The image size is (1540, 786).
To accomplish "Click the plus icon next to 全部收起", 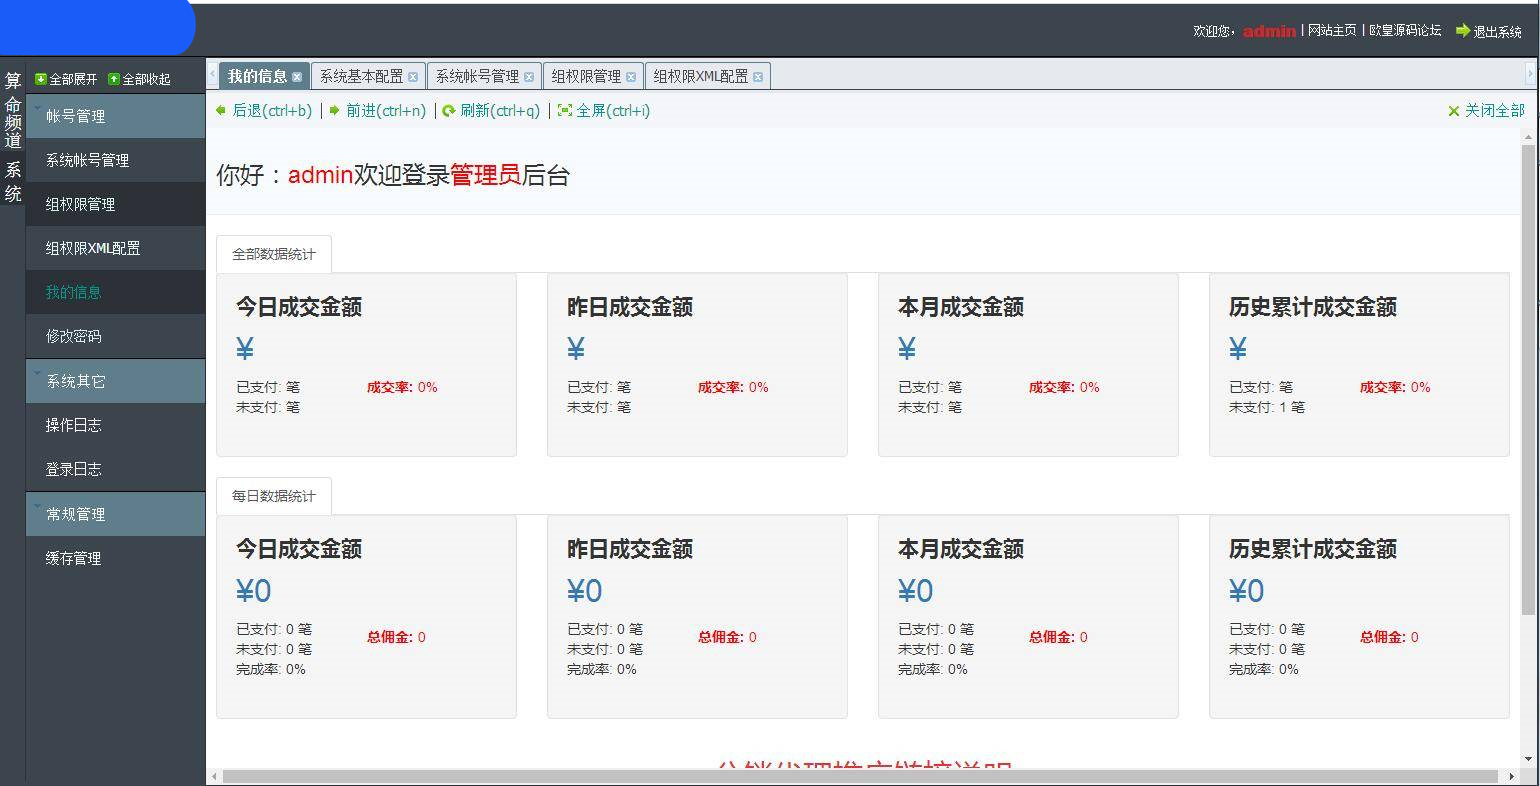I will [x=116, y=77].
